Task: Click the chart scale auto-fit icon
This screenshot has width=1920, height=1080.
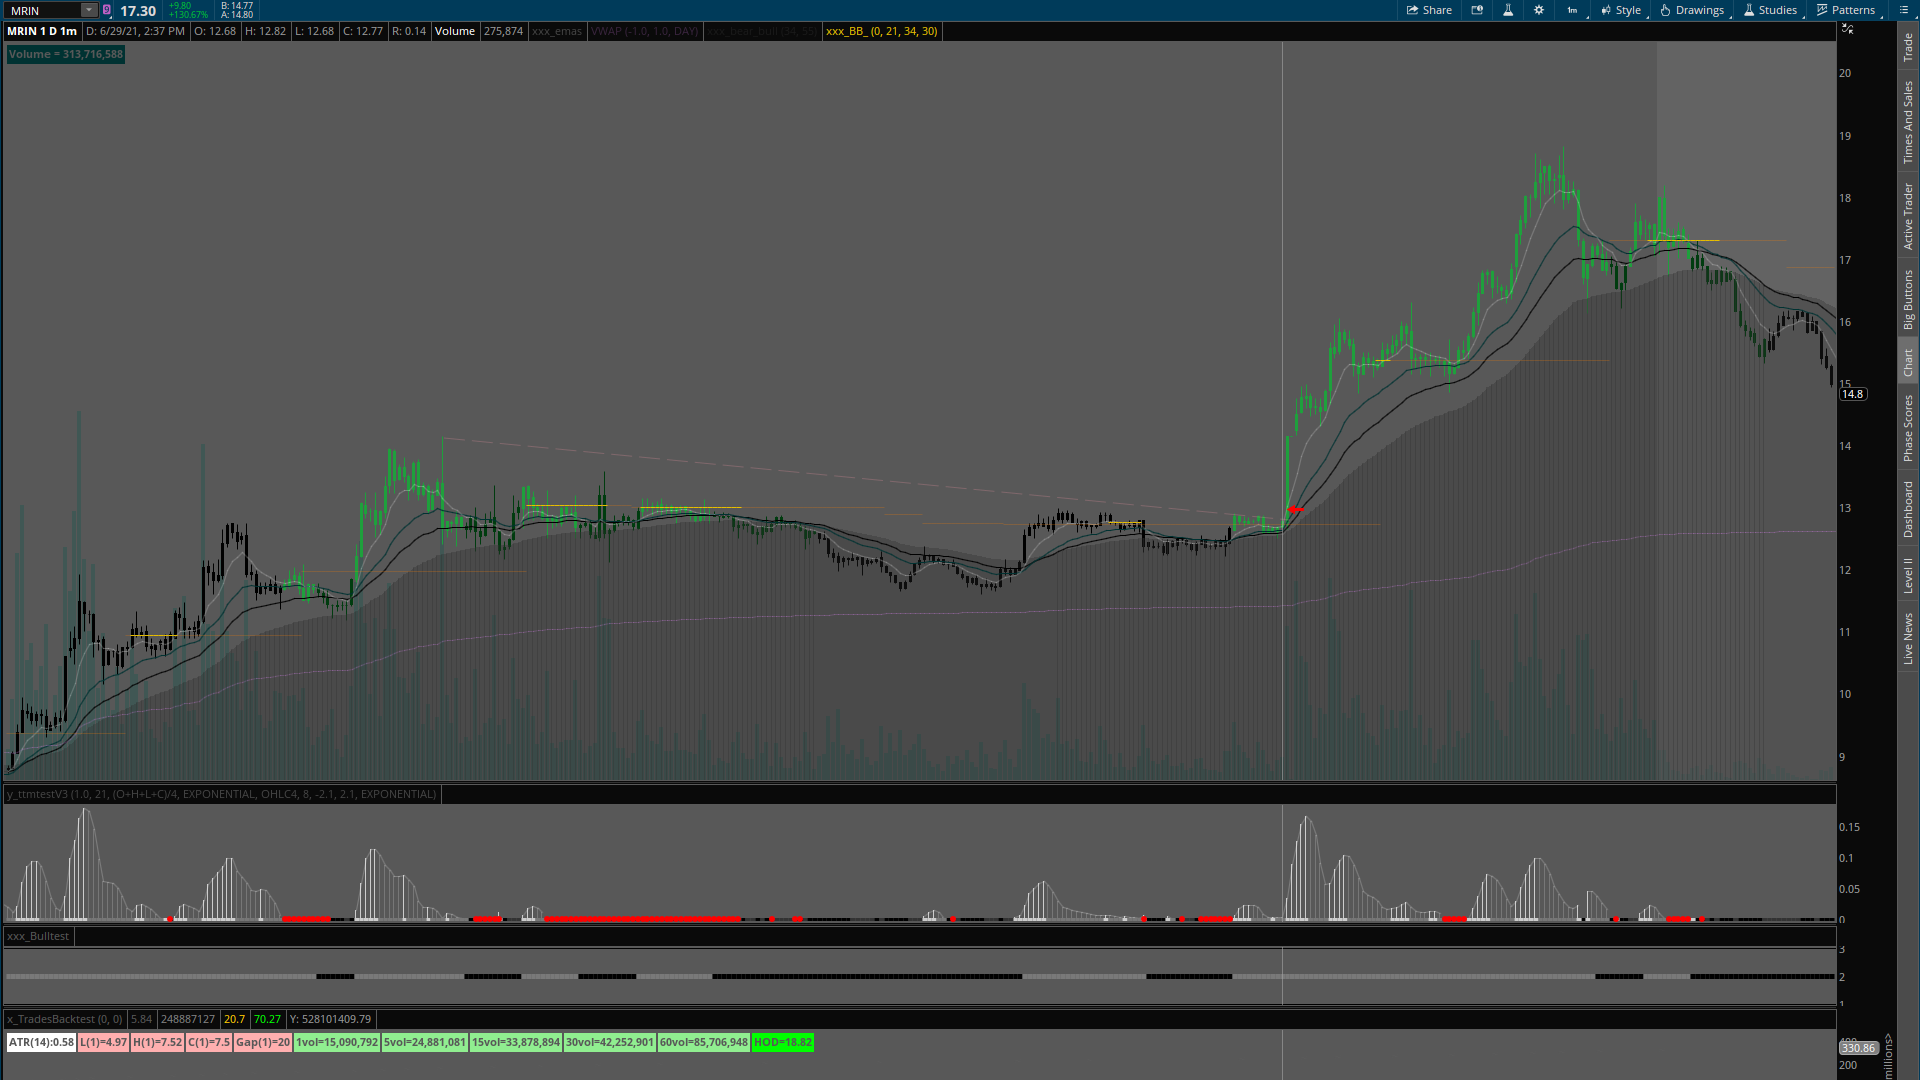Action: [1847, 29]
